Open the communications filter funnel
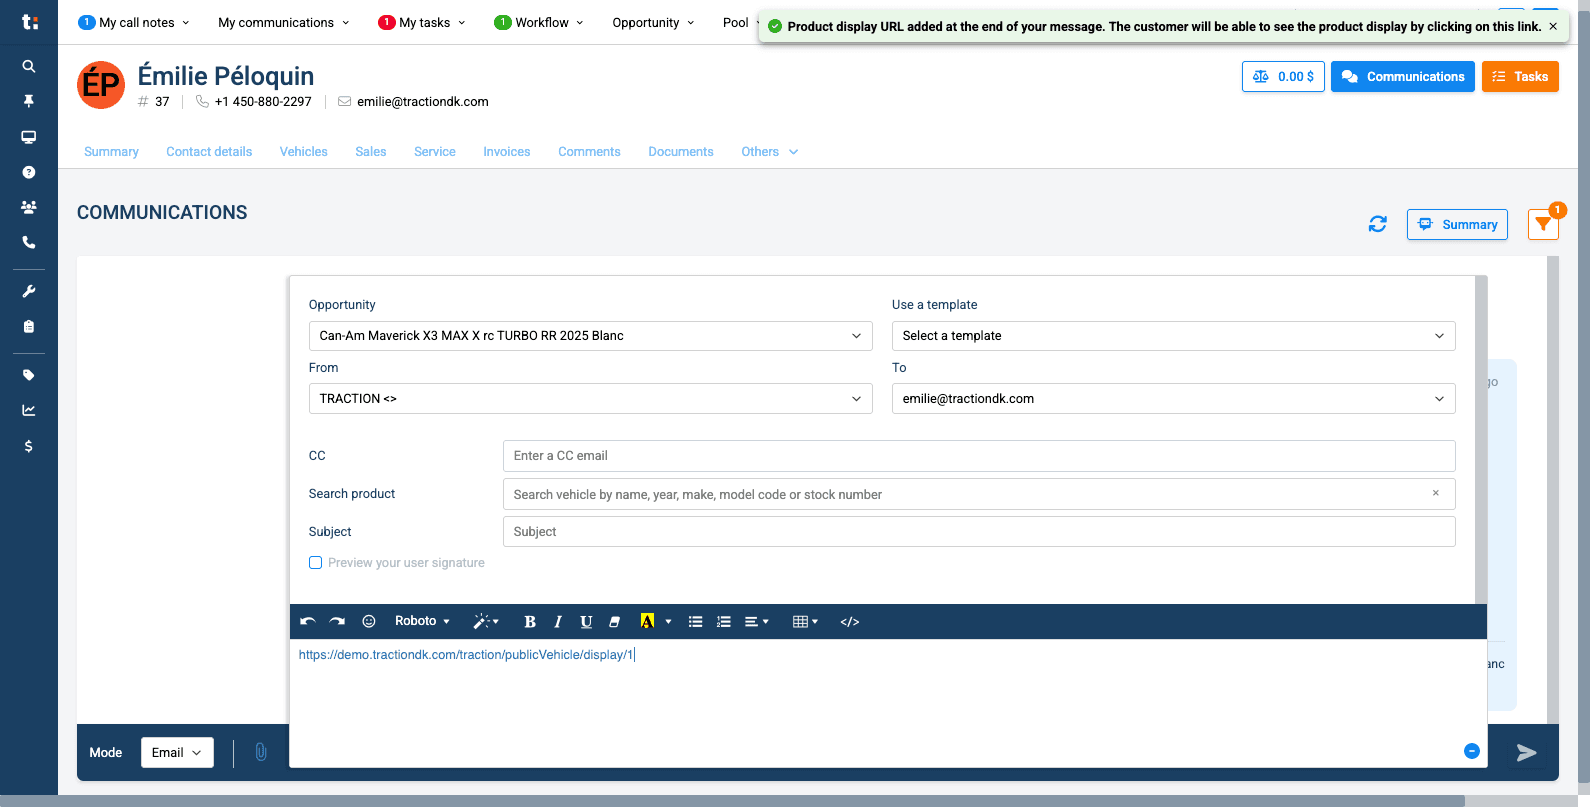Screen dimensions: 1590x807 pos(1543,225)
